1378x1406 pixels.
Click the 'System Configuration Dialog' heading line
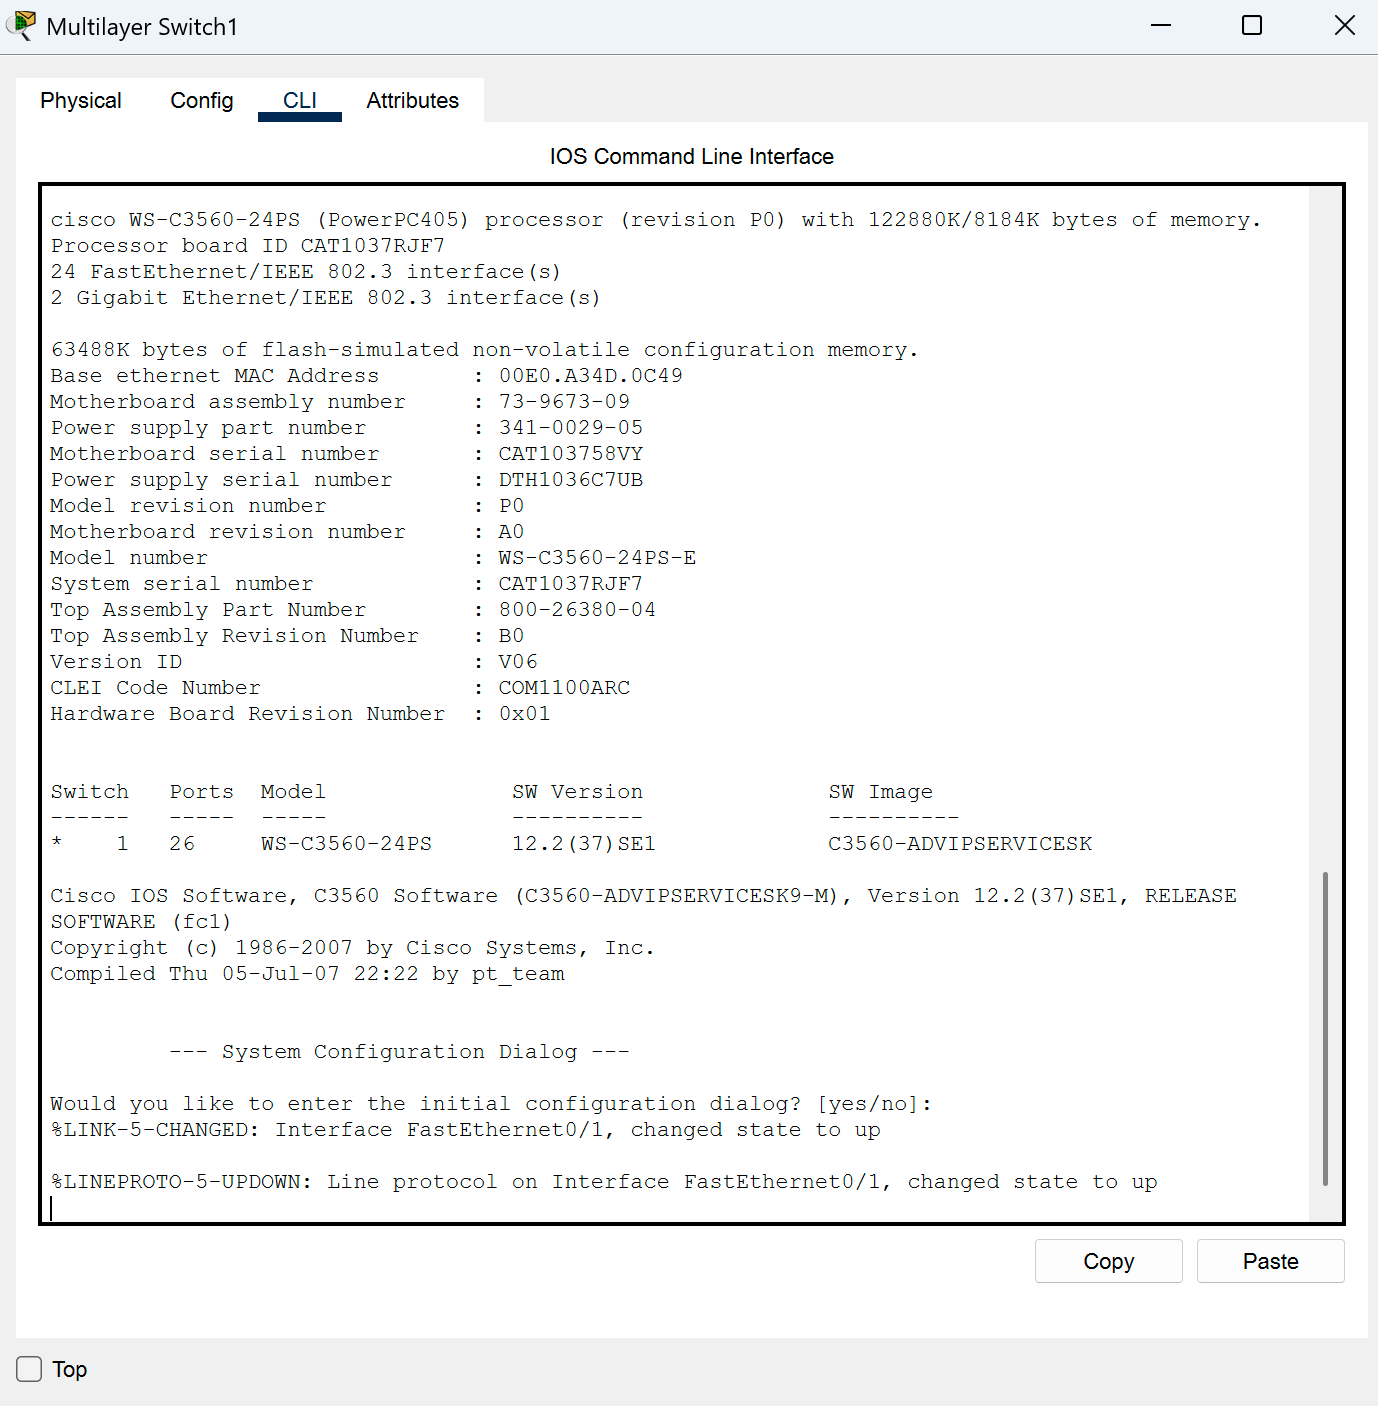pos(399,1052)
